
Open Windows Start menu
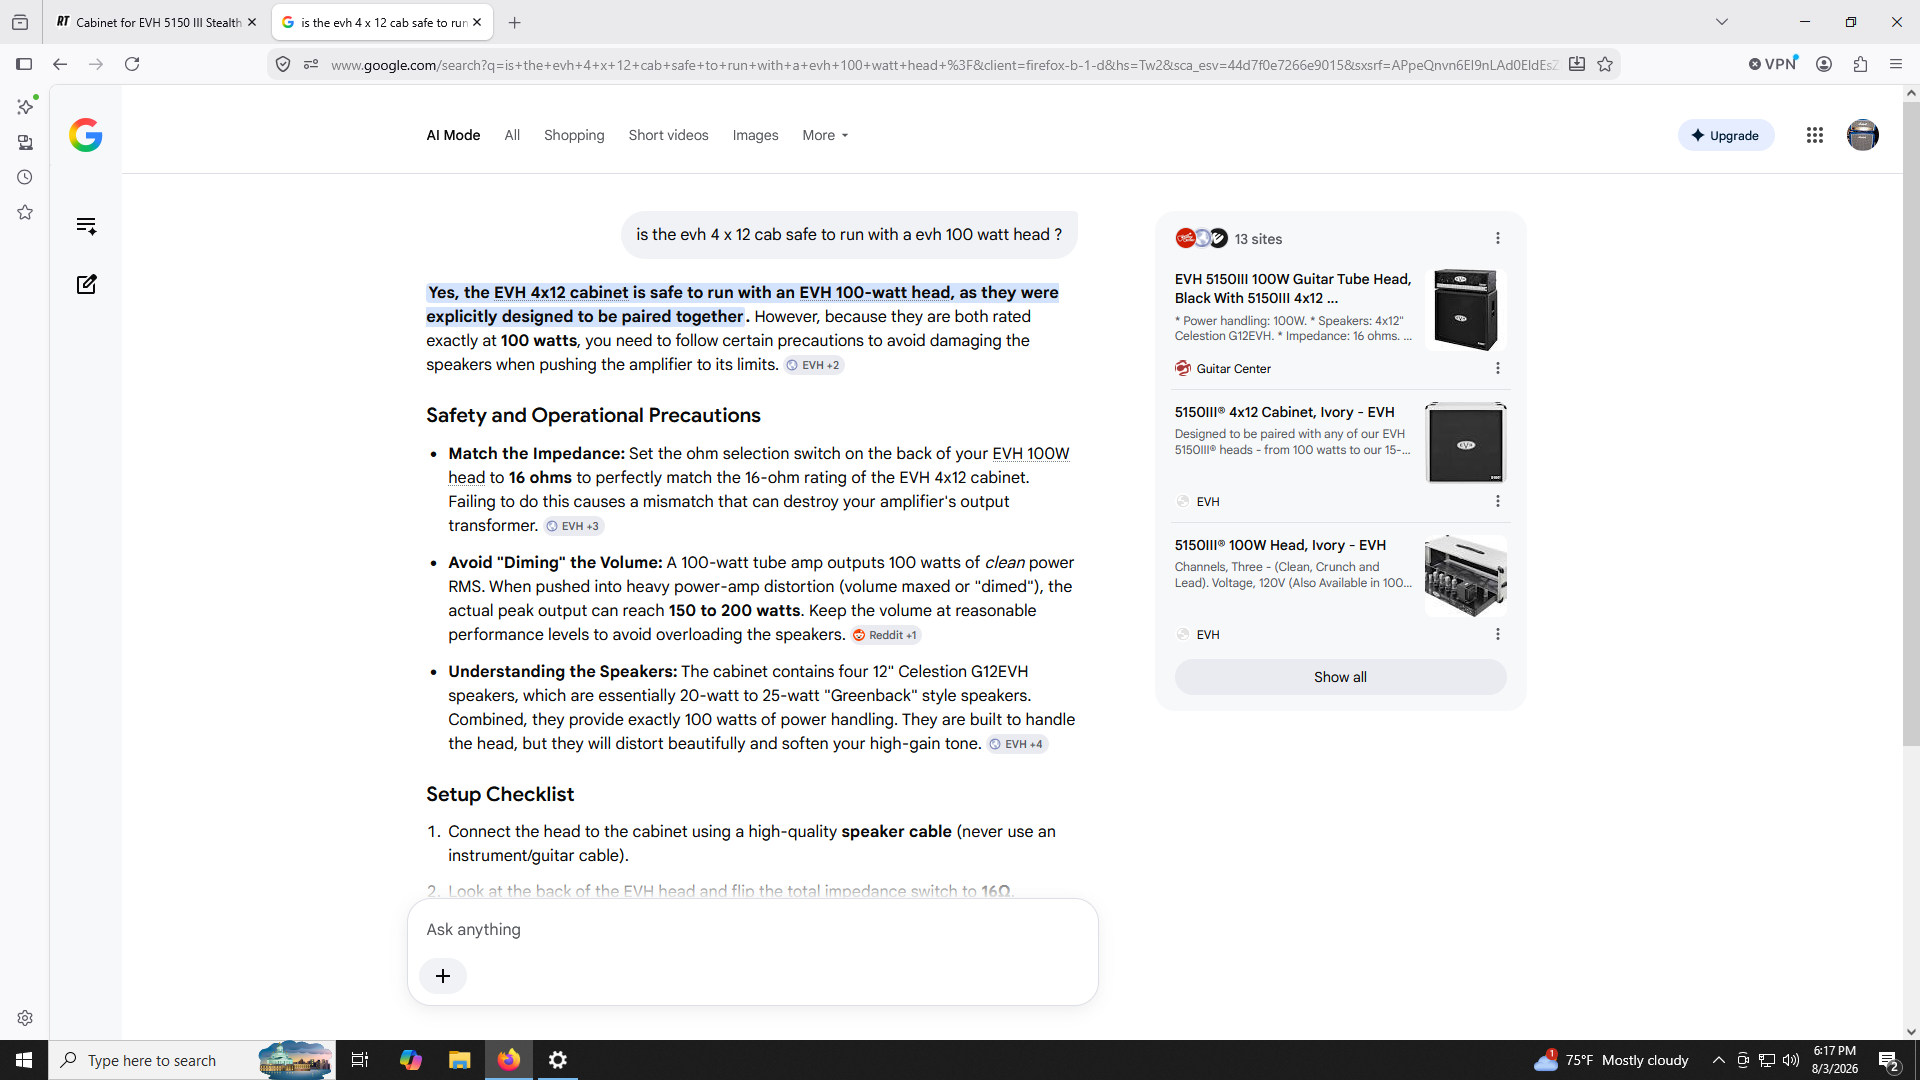(24, 1060)
